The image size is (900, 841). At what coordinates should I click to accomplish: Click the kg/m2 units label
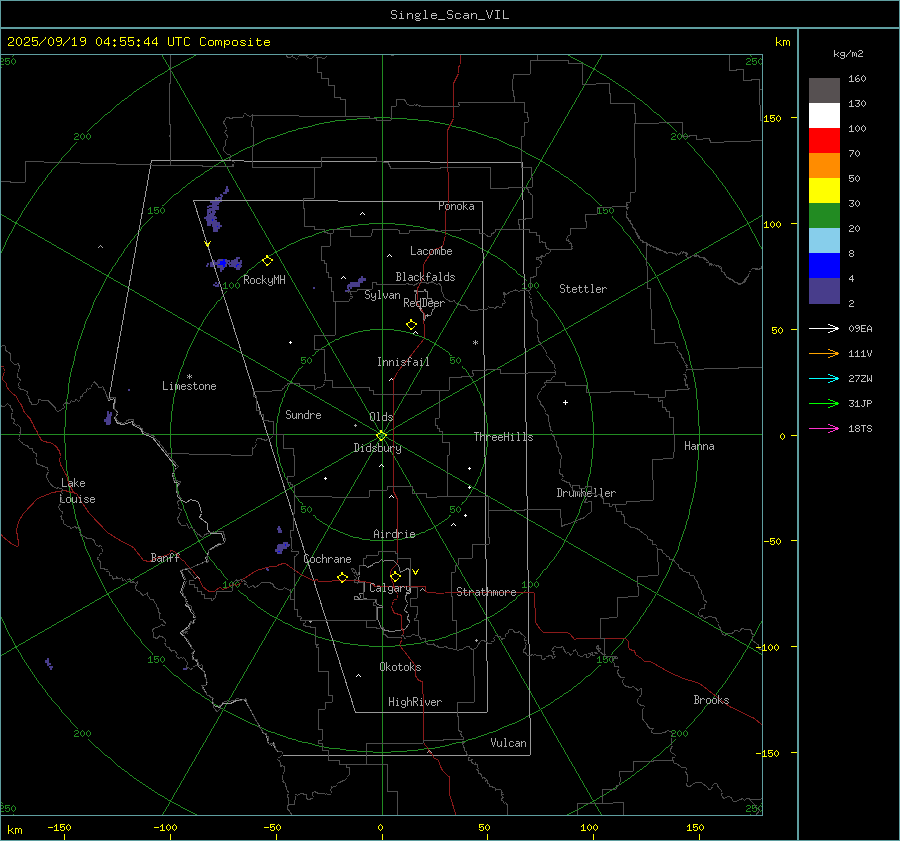point(848,54)
